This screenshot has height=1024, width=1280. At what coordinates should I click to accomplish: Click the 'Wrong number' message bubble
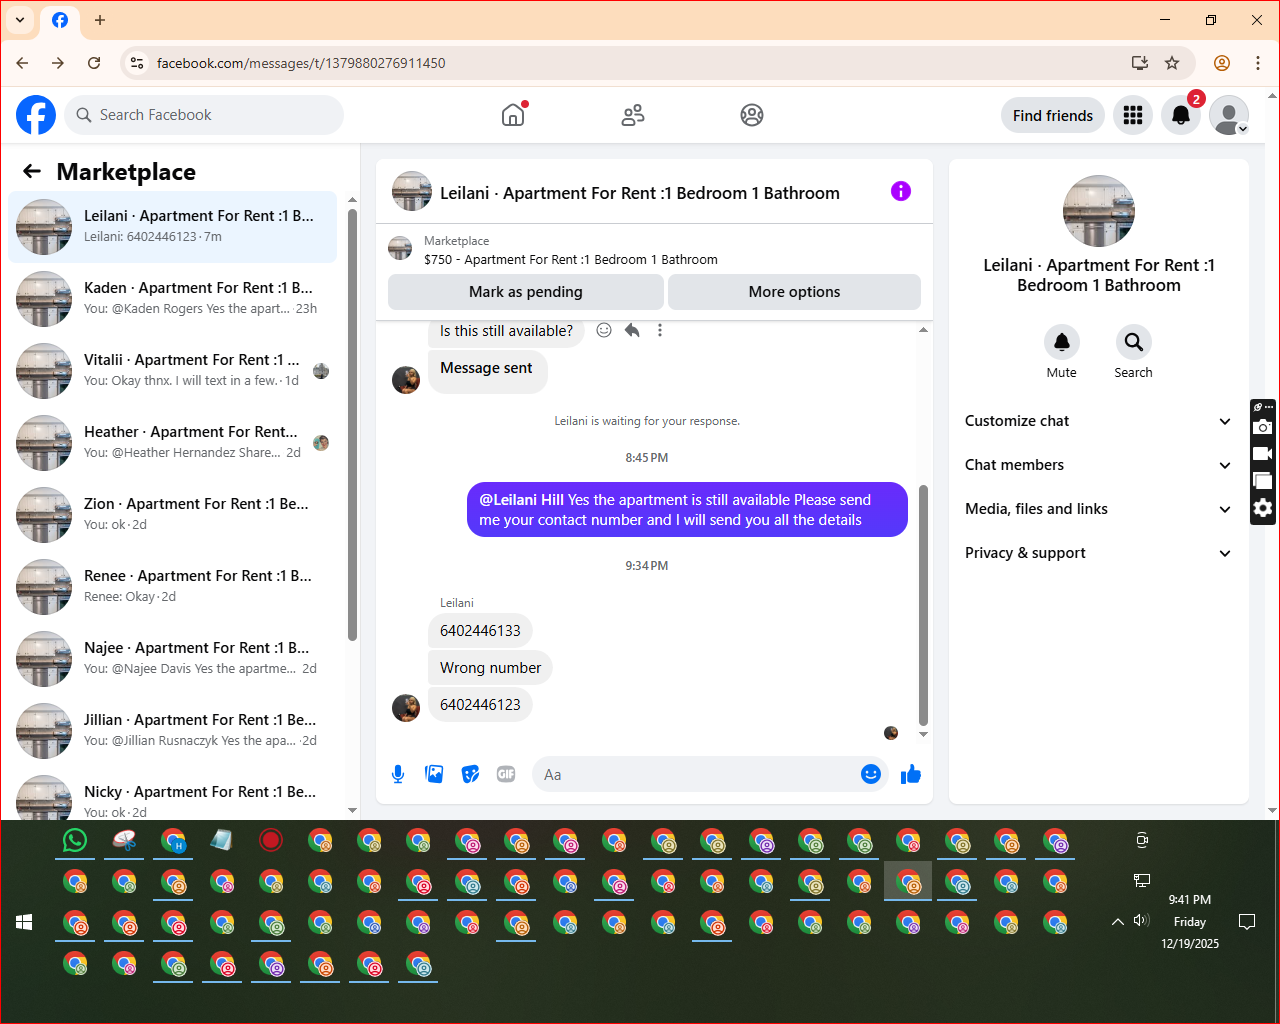click(x=490, y=668)
